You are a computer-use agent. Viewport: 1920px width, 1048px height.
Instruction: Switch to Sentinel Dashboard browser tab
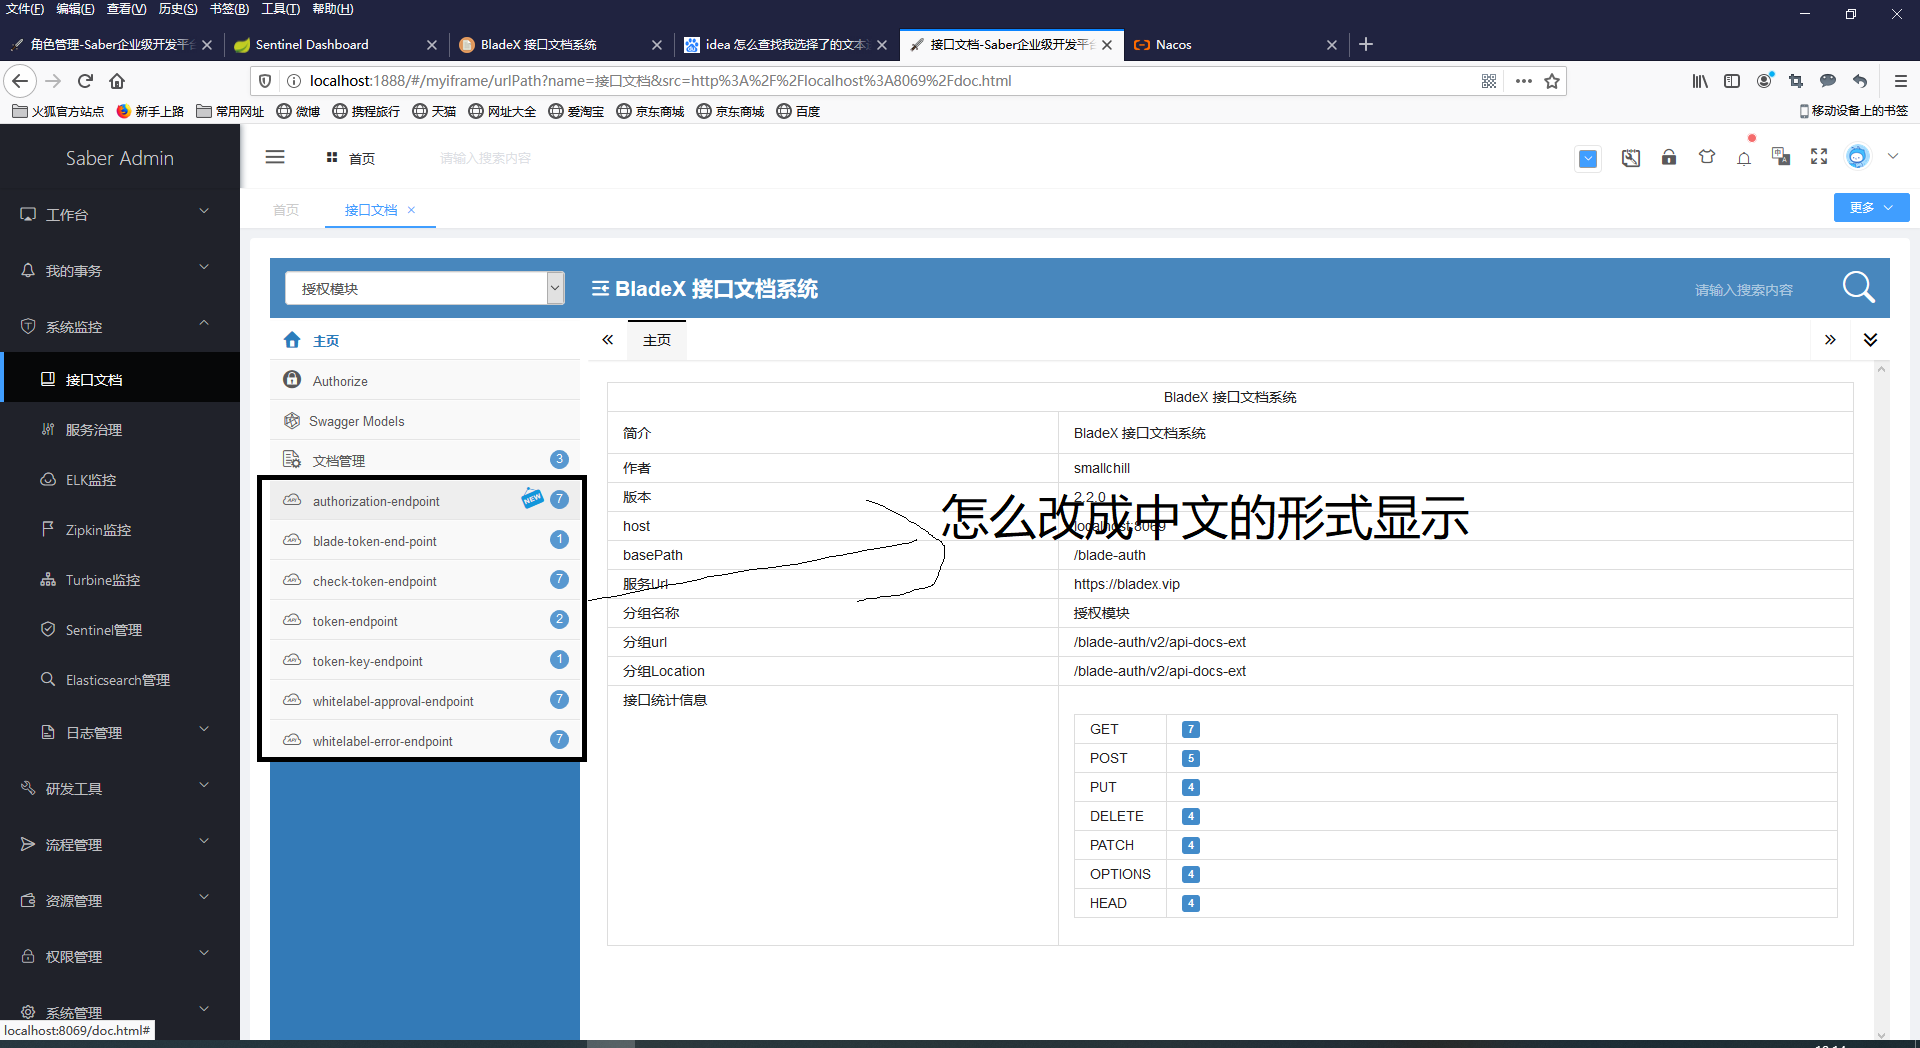point(337,44)
